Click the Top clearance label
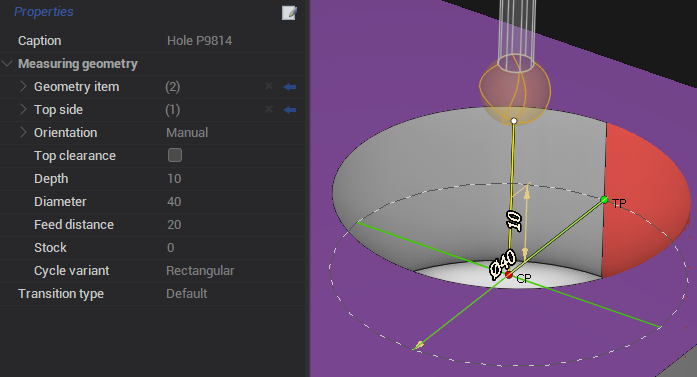The width and height of the screenshot is (697, 377). tap(75, 156)
